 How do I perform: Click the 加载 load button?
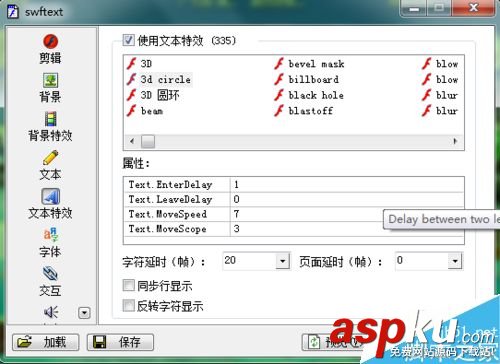pos(46,342)
